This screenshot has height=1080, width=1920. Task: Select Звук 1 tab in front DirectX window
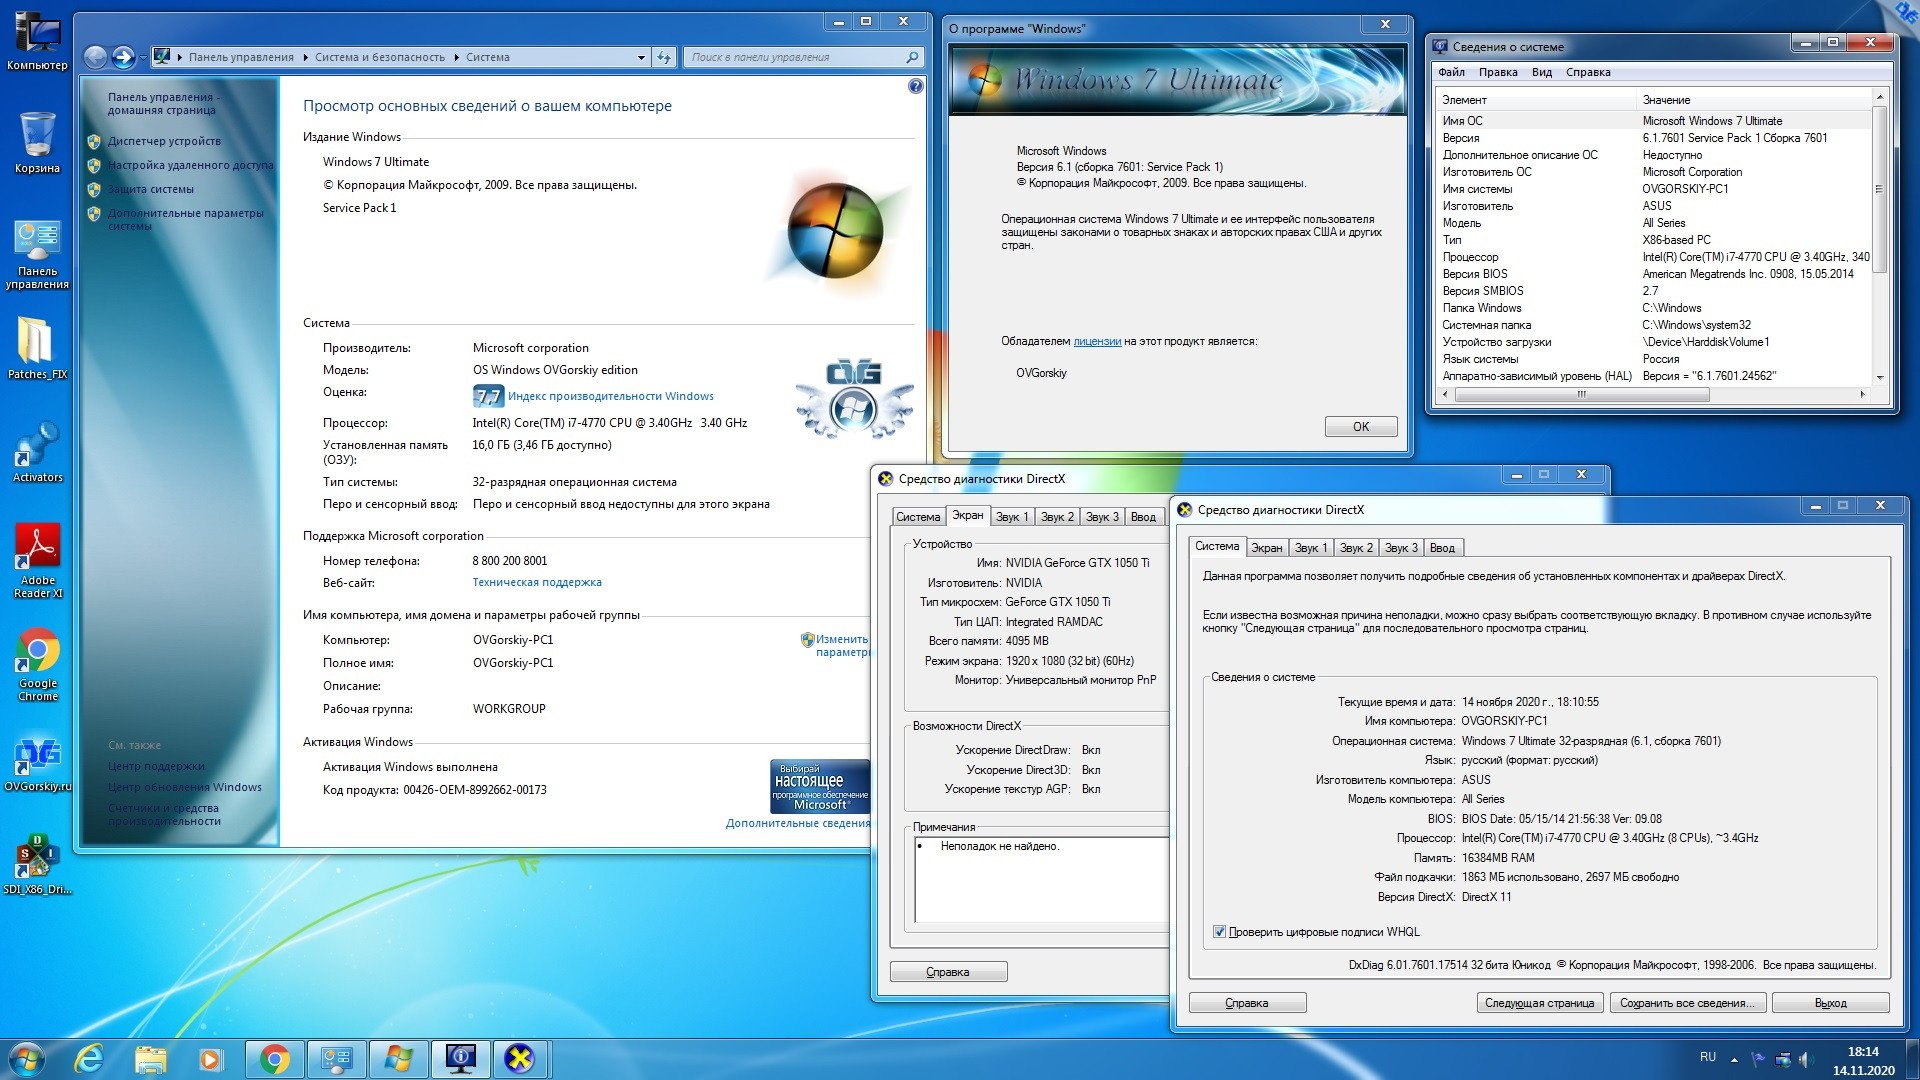click(1311, 548)
